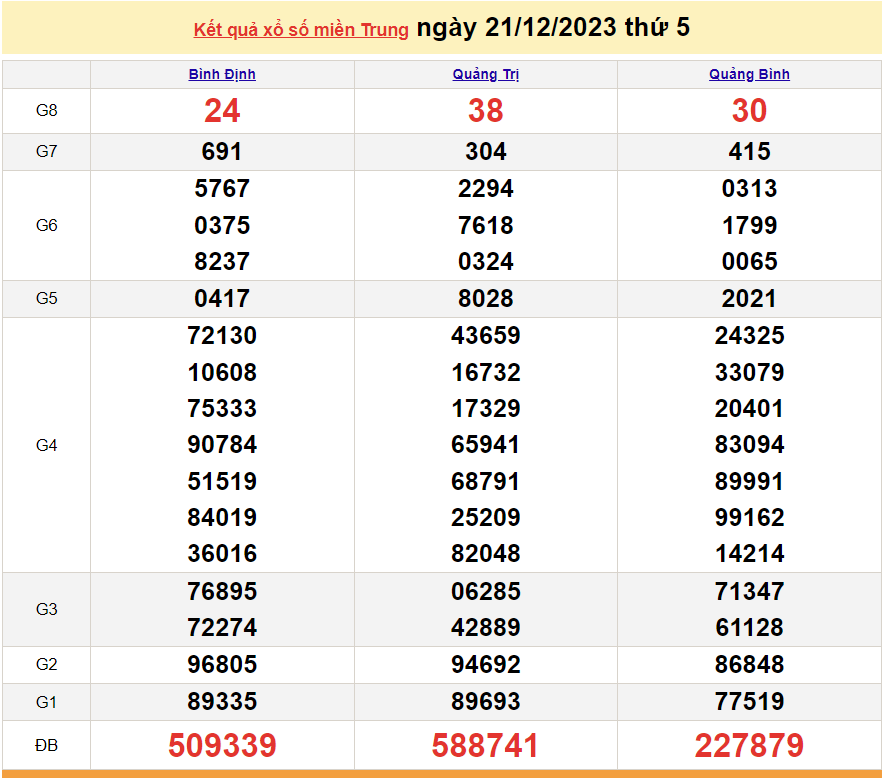The width and height of the screenshot is (882, 778).
Task: Open the Quảng Trị province link
Action: 486,75
